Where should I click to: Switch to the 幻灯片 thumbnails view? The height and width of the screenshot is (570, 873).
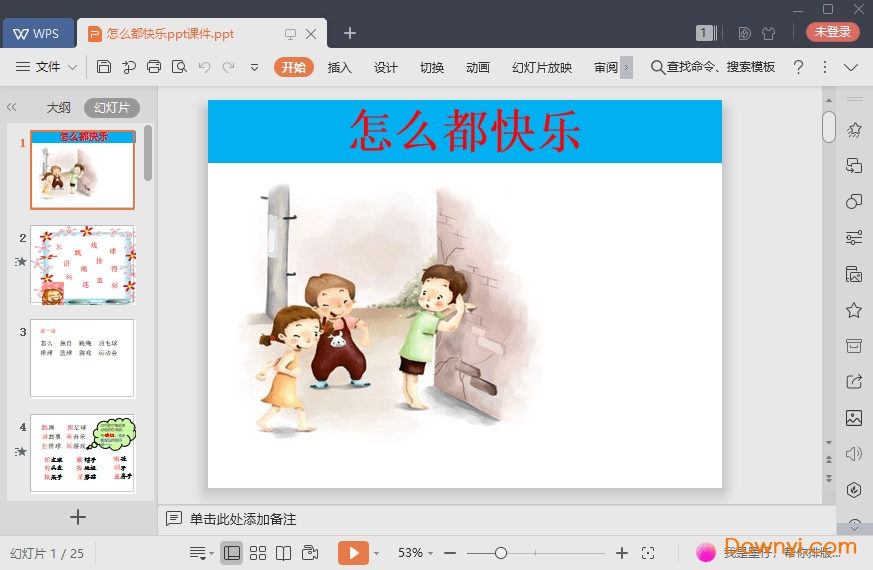(x=112, y=107)
